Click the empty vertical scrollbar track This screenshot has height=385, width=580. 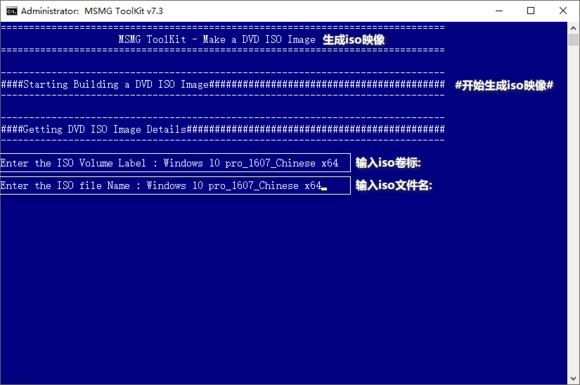[x=573, y=207]
